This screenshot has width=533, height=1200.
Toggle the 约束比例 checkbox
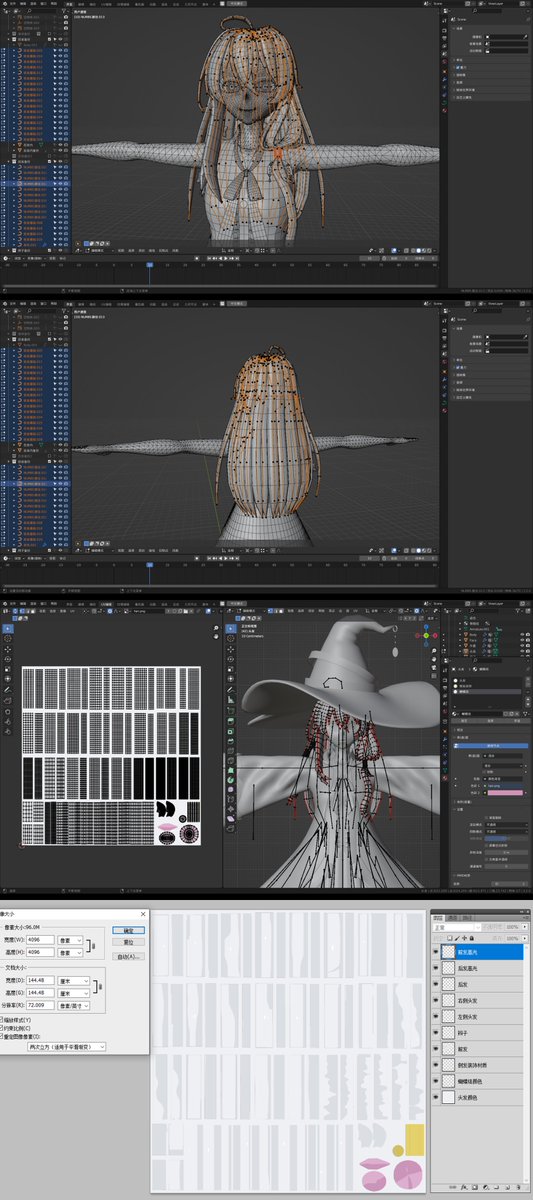[x=2, y=1028]
